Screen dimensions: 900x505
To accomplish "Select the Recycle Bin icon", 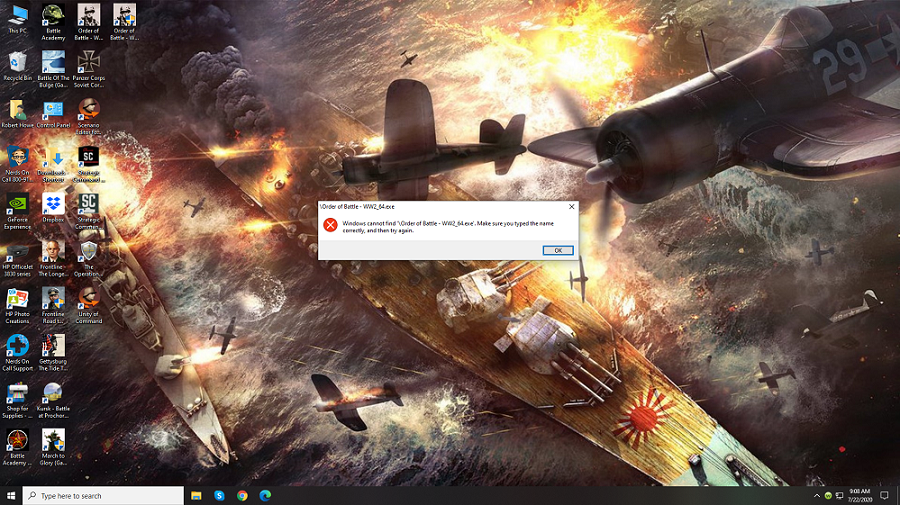I will [18, 66].
